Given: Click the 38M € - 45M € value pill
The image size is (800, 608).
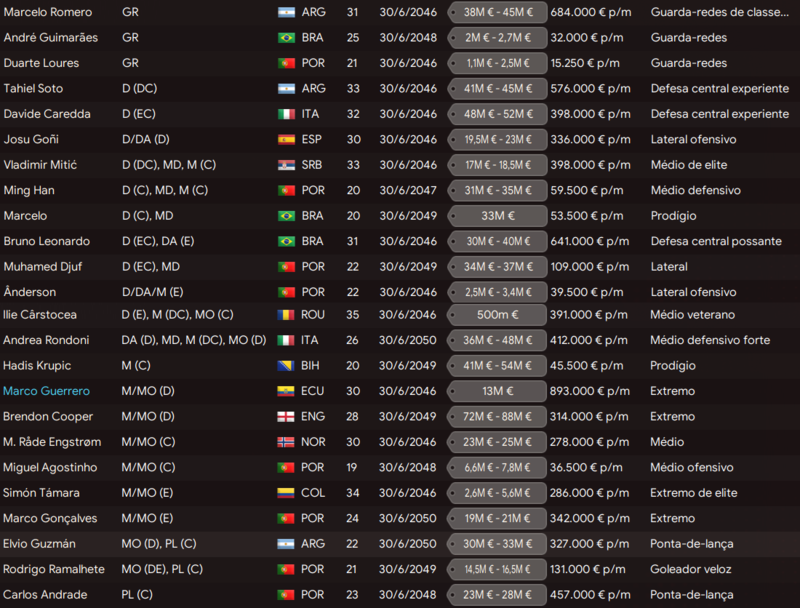Looking at the screenshot, I should [497, 12].
